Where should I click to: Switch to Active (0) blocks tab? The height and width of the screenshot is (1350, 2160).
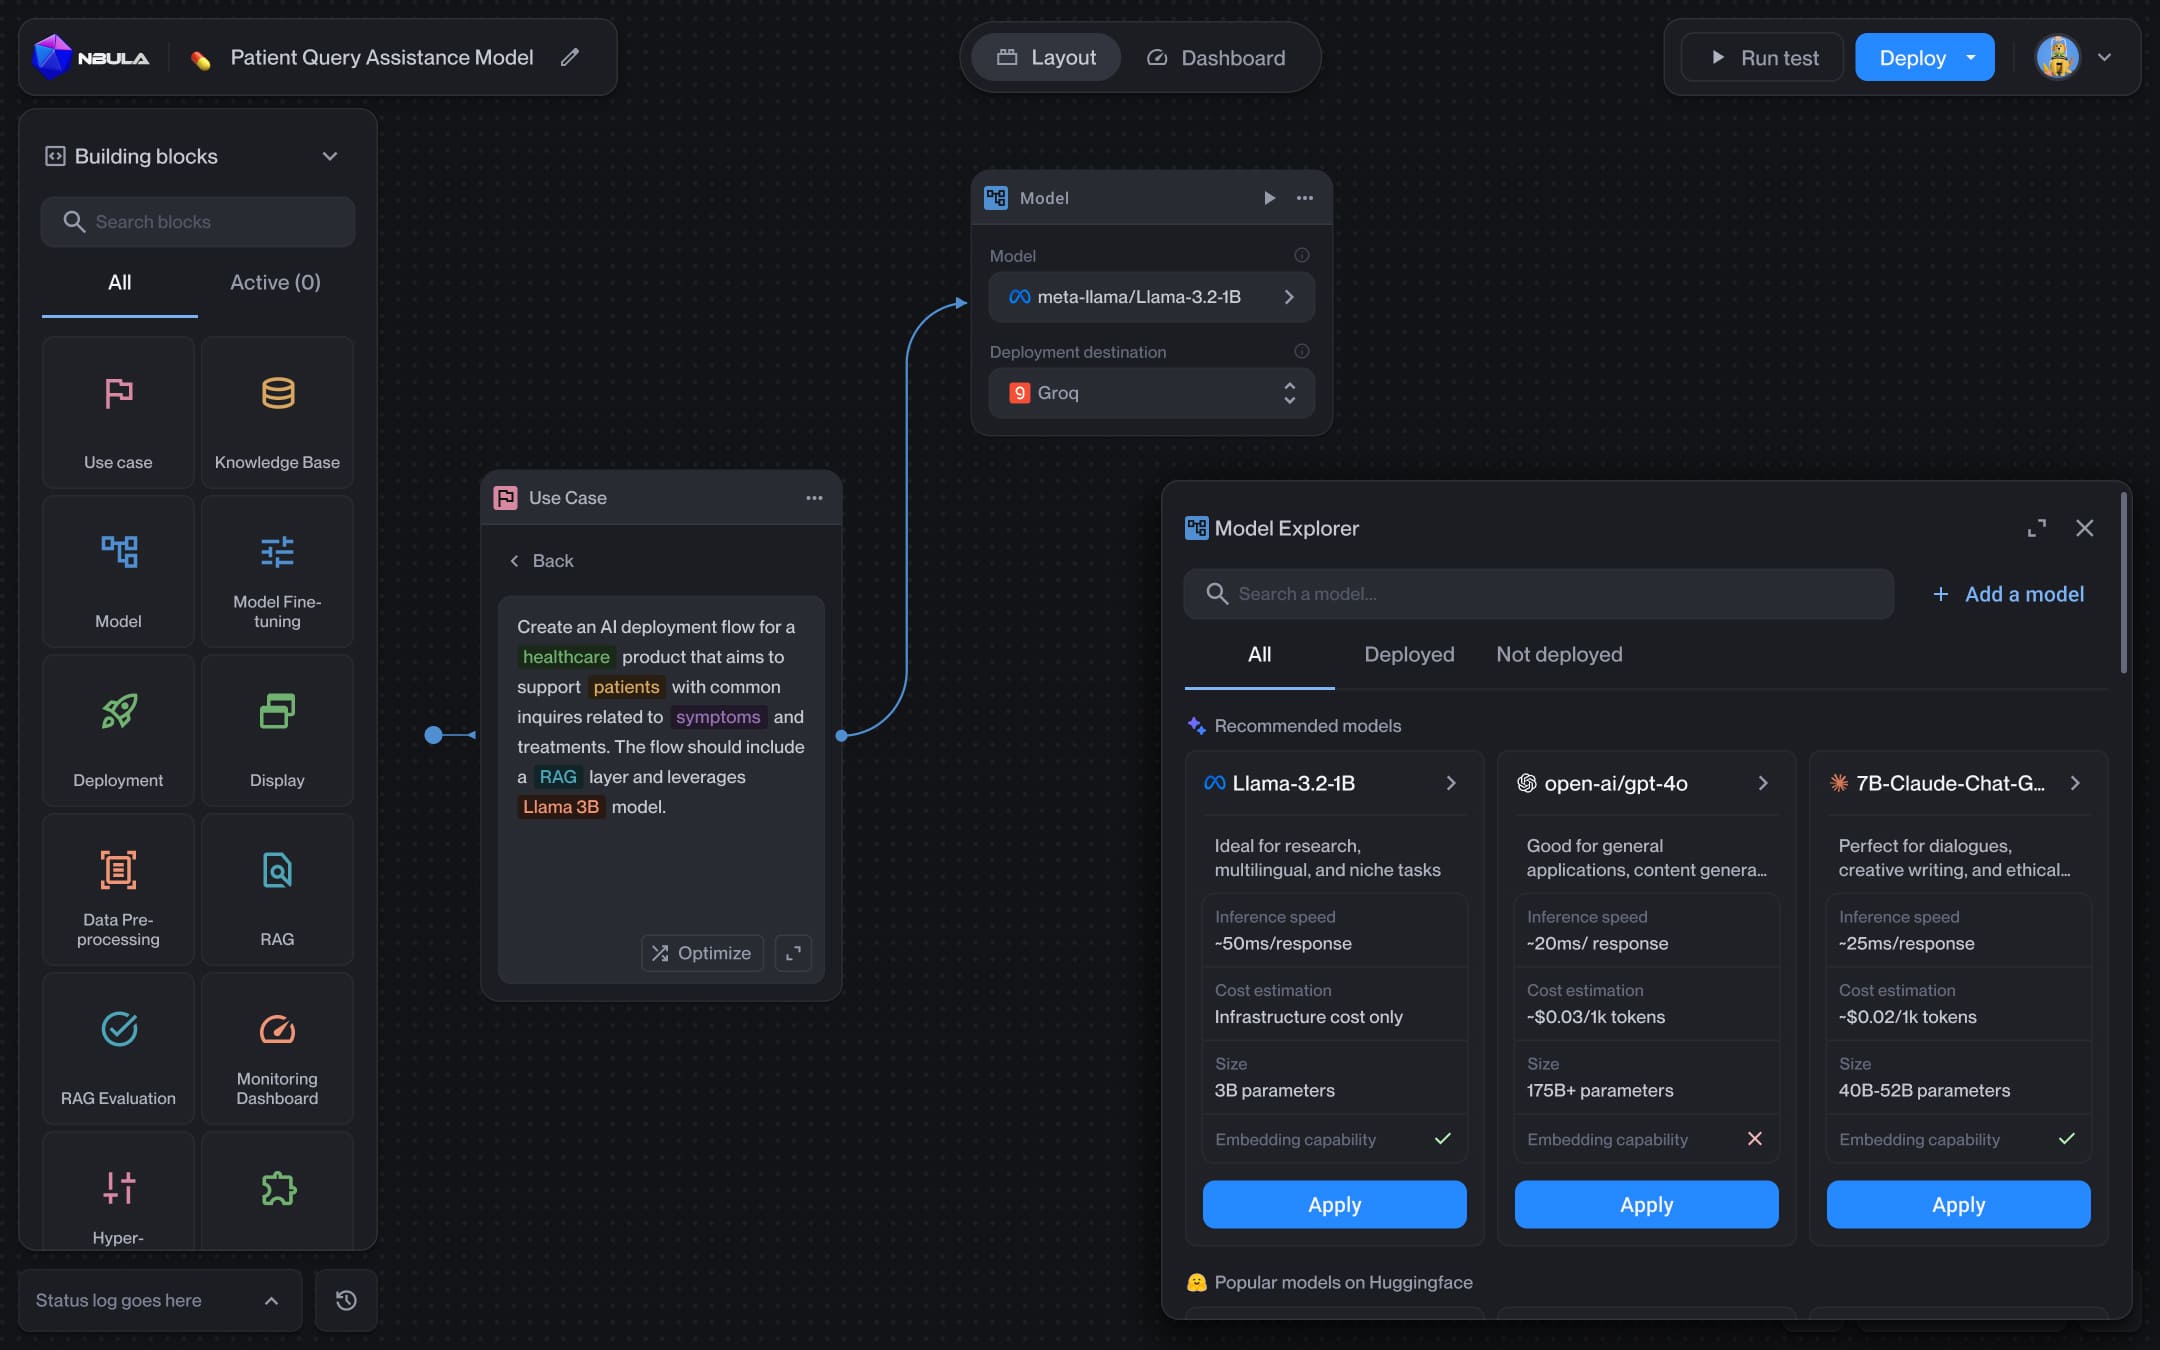click(x=275, y=282)
